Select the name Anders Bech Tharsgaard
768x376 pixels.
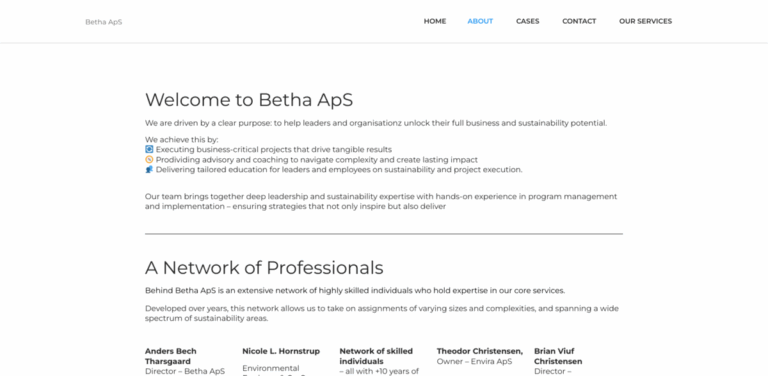[x=170, y=356]
